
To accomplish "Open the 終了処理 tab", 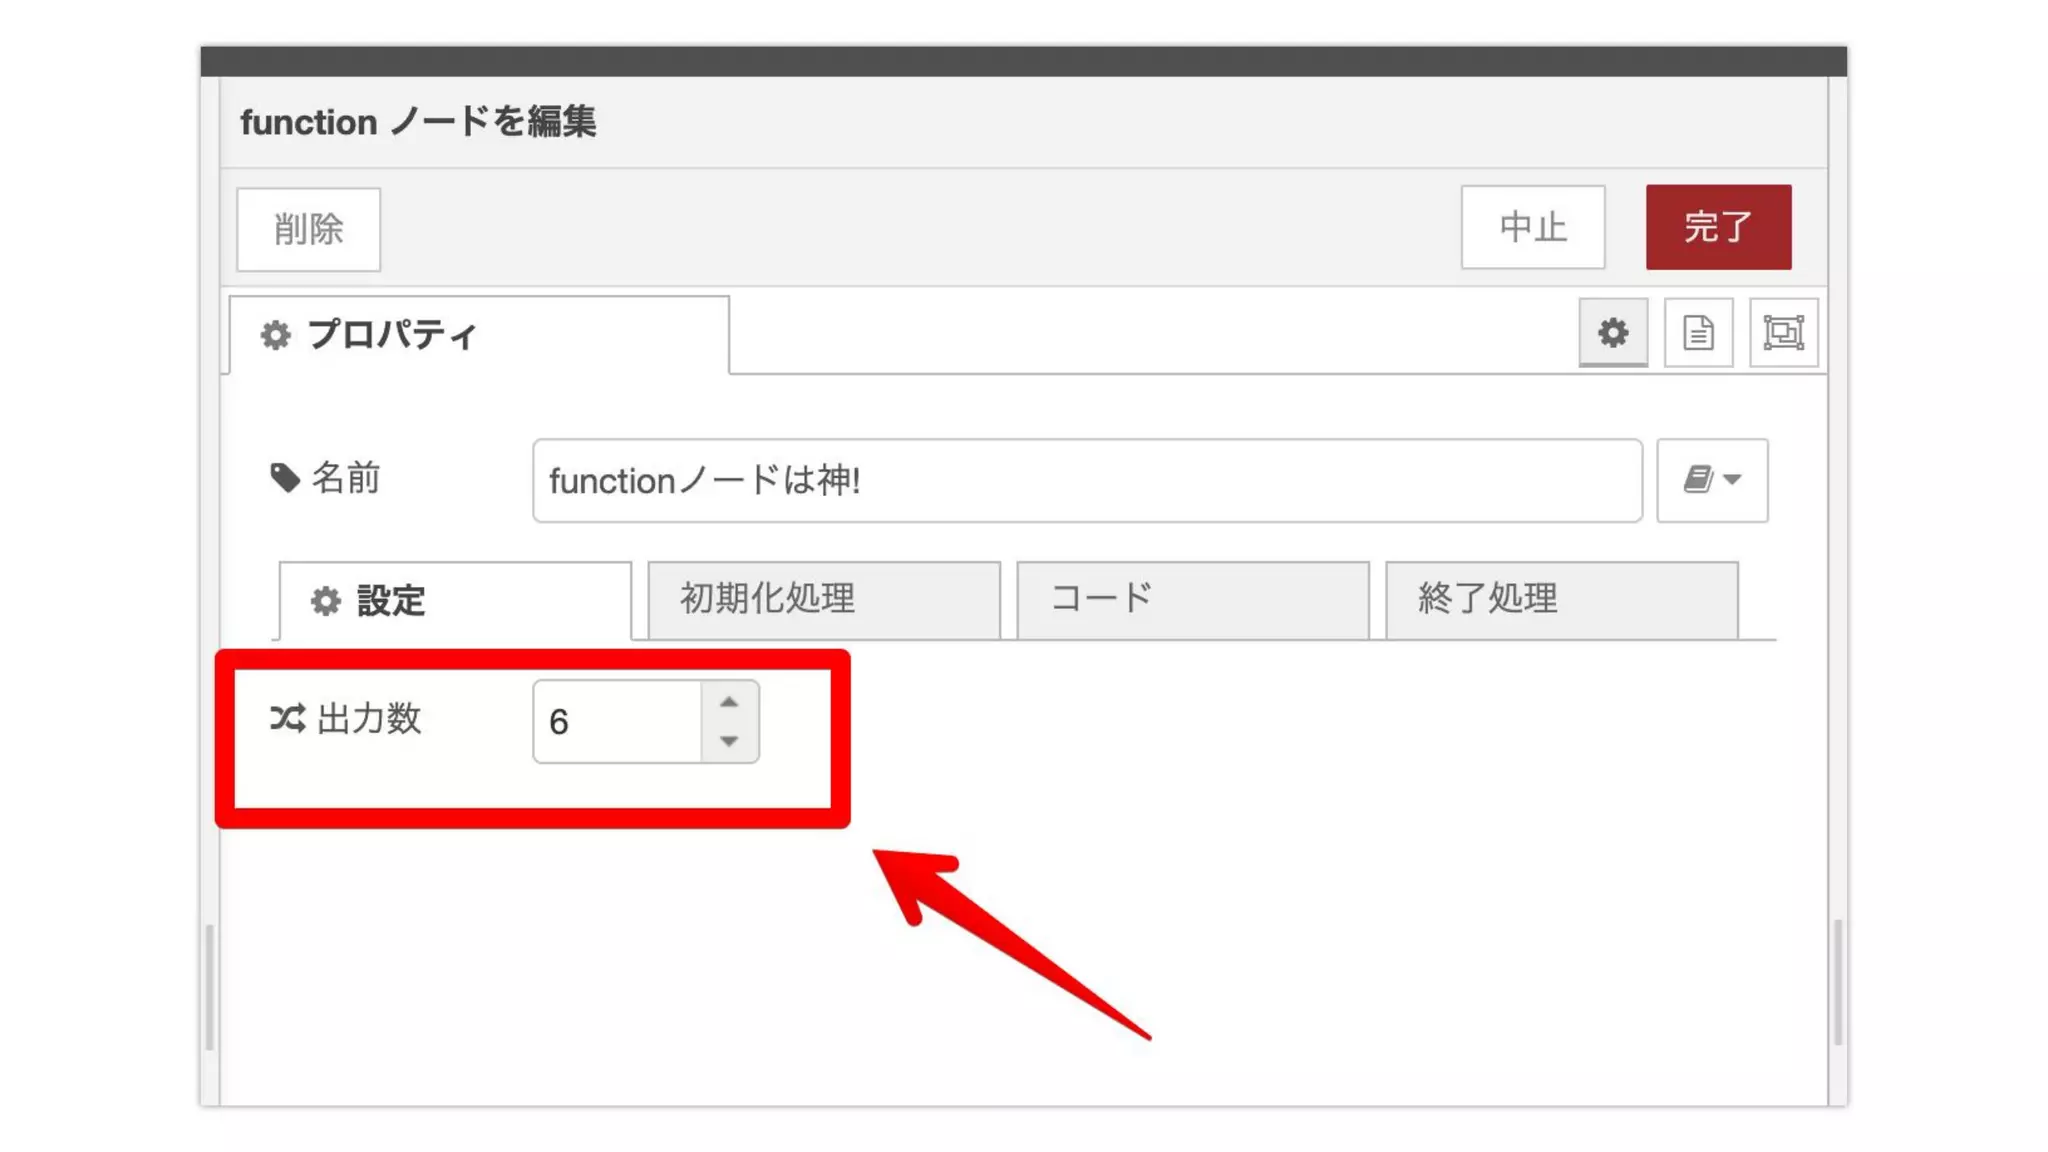I will (x=1560, y=599).
